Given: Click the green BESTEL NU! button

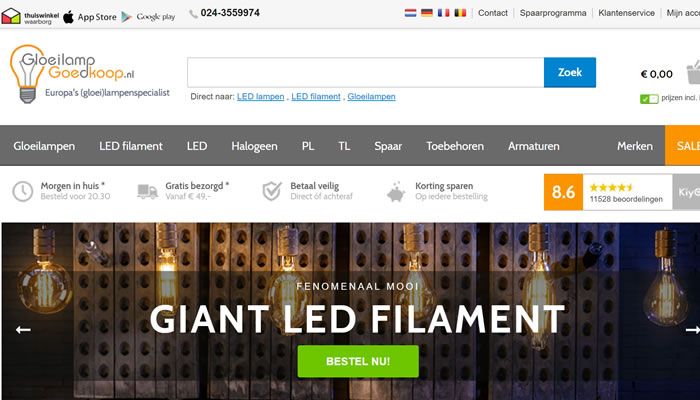Looking at the screenshot, I should coord(358,361).
